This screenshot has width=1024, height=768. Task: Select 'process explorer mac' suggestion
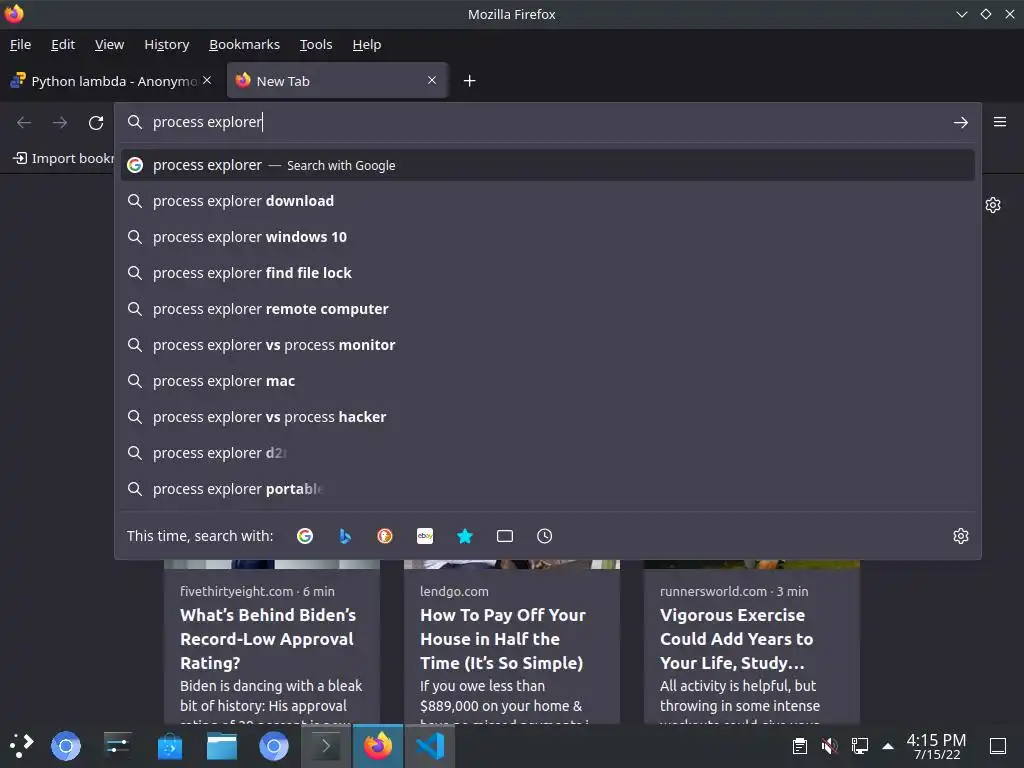pos(547,381)
